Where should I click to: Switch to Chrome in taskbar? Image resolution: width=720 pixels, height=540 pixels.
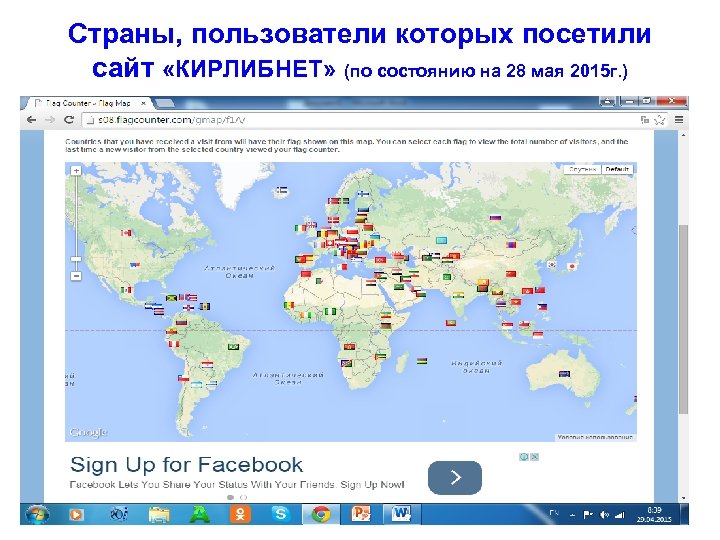321,514
